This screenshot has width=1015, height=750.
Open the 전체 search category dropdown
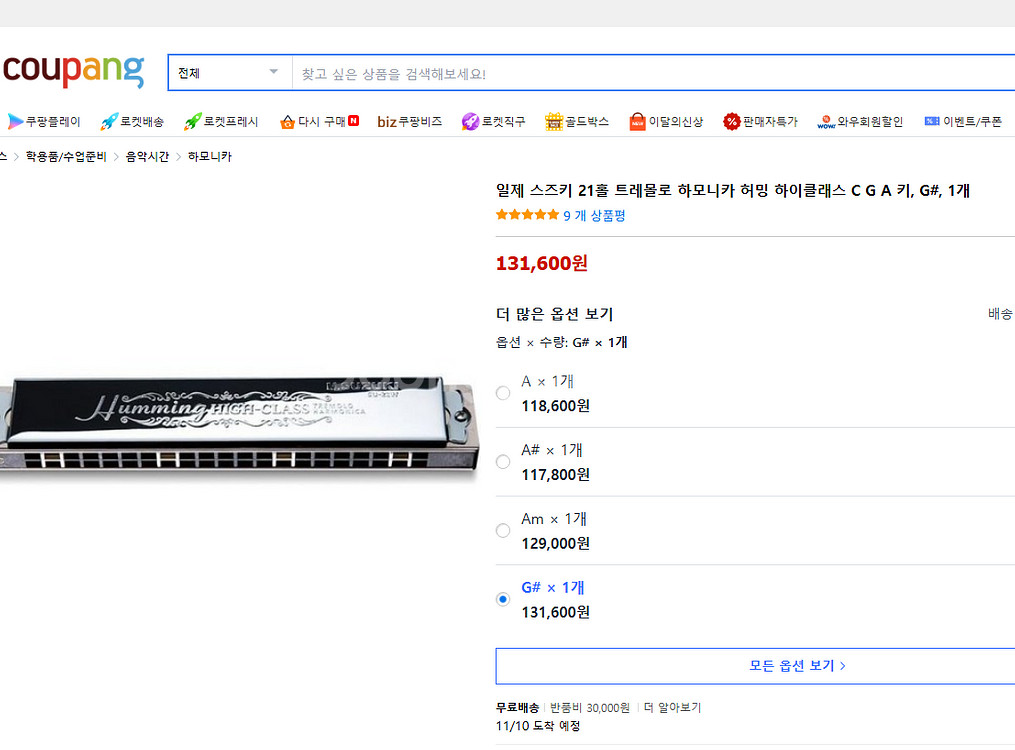[229, 73]
